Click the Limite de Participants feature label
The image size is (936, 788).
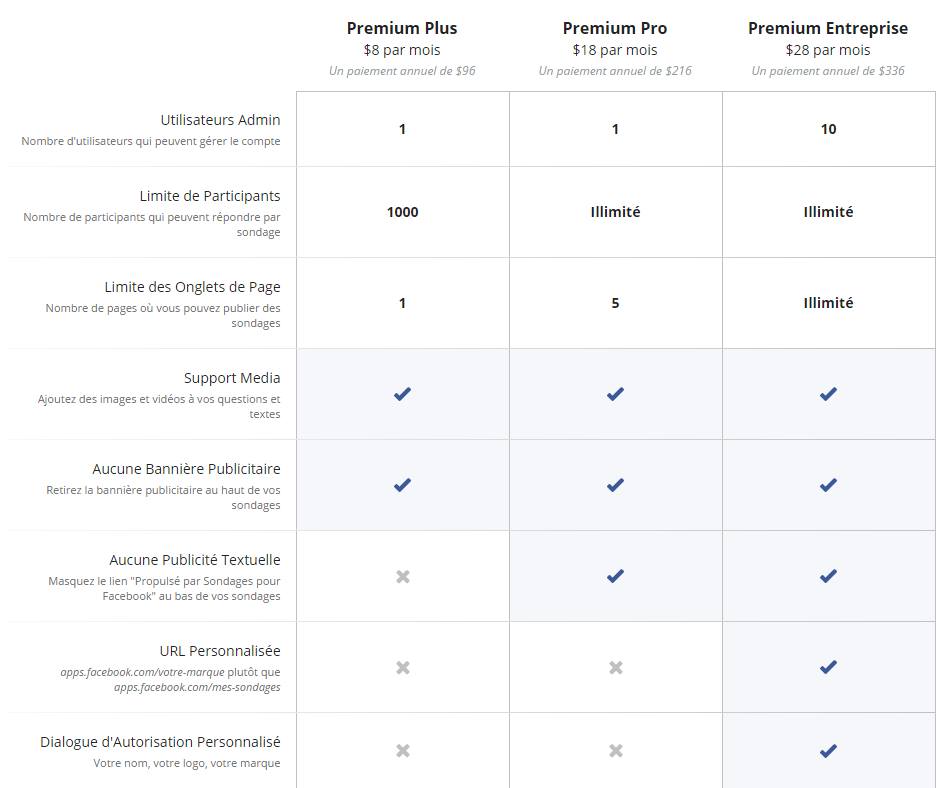tap(210, 196)
